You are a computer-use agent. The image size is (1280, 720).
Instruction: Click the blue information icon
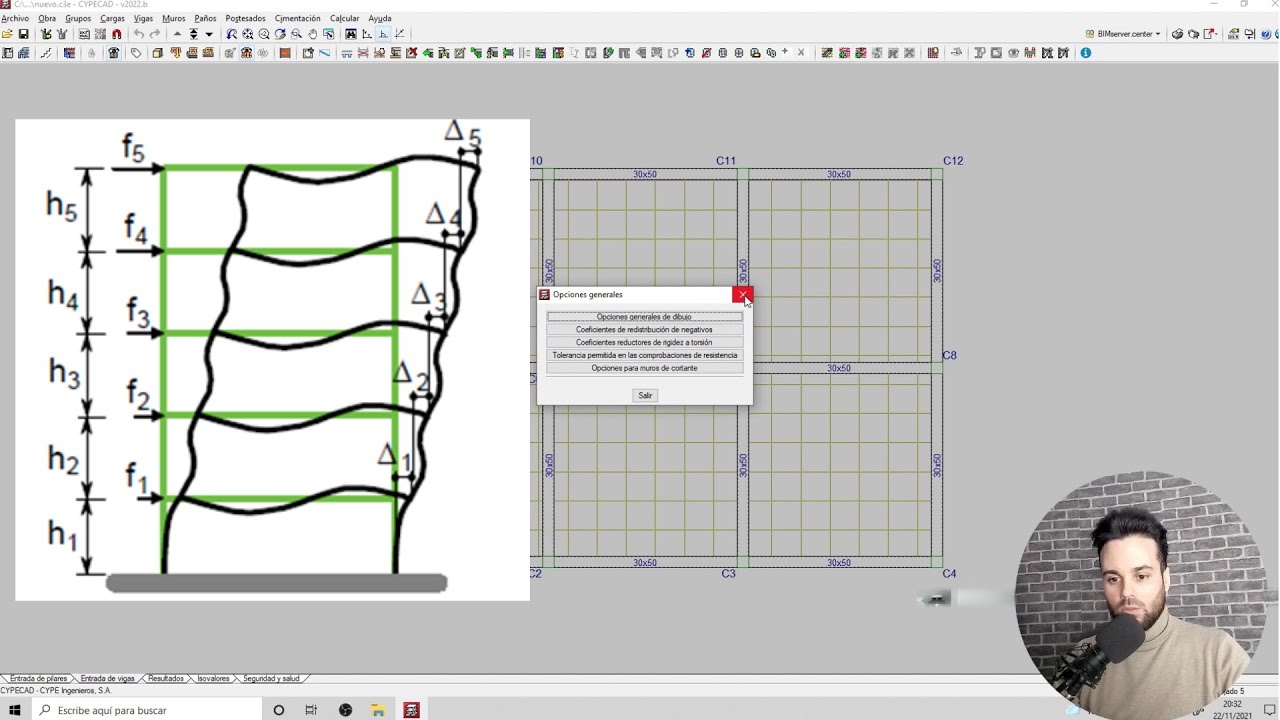pos(1086,53)
